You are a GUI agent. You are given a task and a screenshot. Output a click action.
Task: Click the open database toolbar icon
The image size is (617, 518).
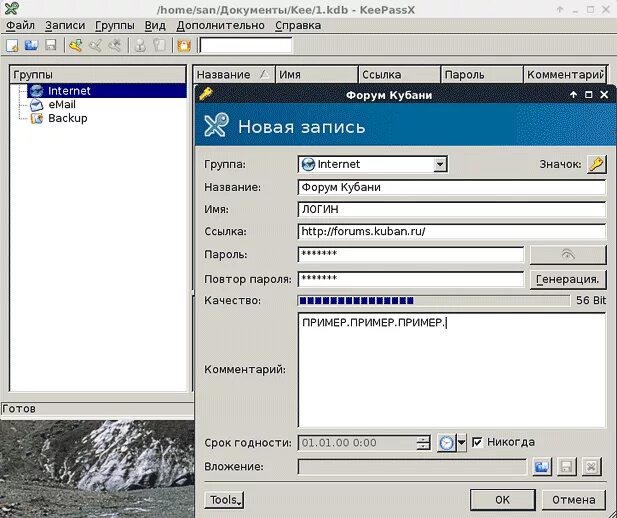[31, 46]
